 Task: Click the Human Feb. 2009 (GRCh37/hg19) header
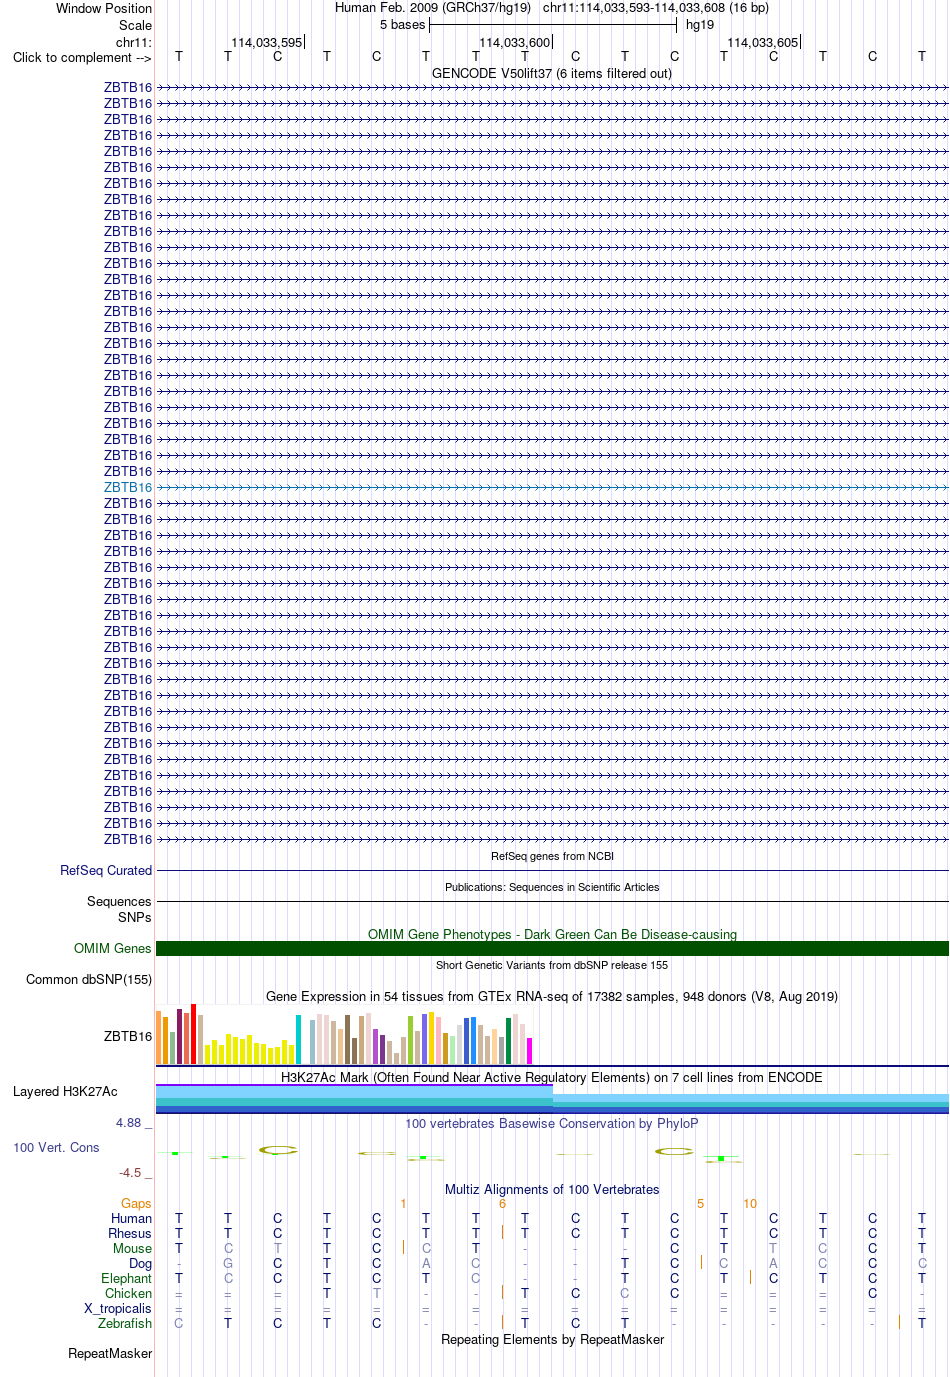433,7
